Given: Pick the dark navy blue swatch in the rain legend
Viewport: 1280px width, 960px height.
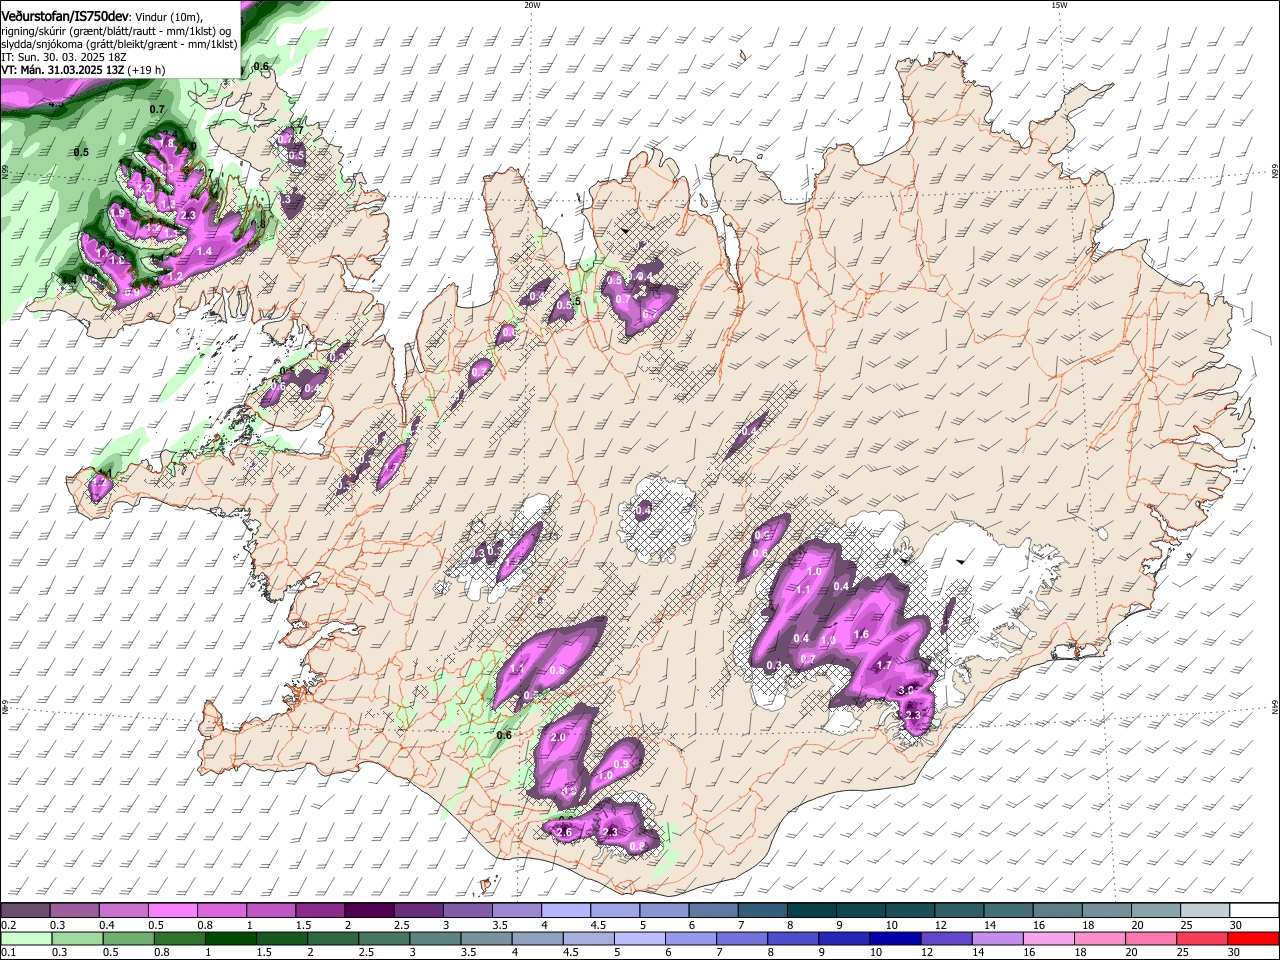Looking at the screenshot, I should (893, 939).
